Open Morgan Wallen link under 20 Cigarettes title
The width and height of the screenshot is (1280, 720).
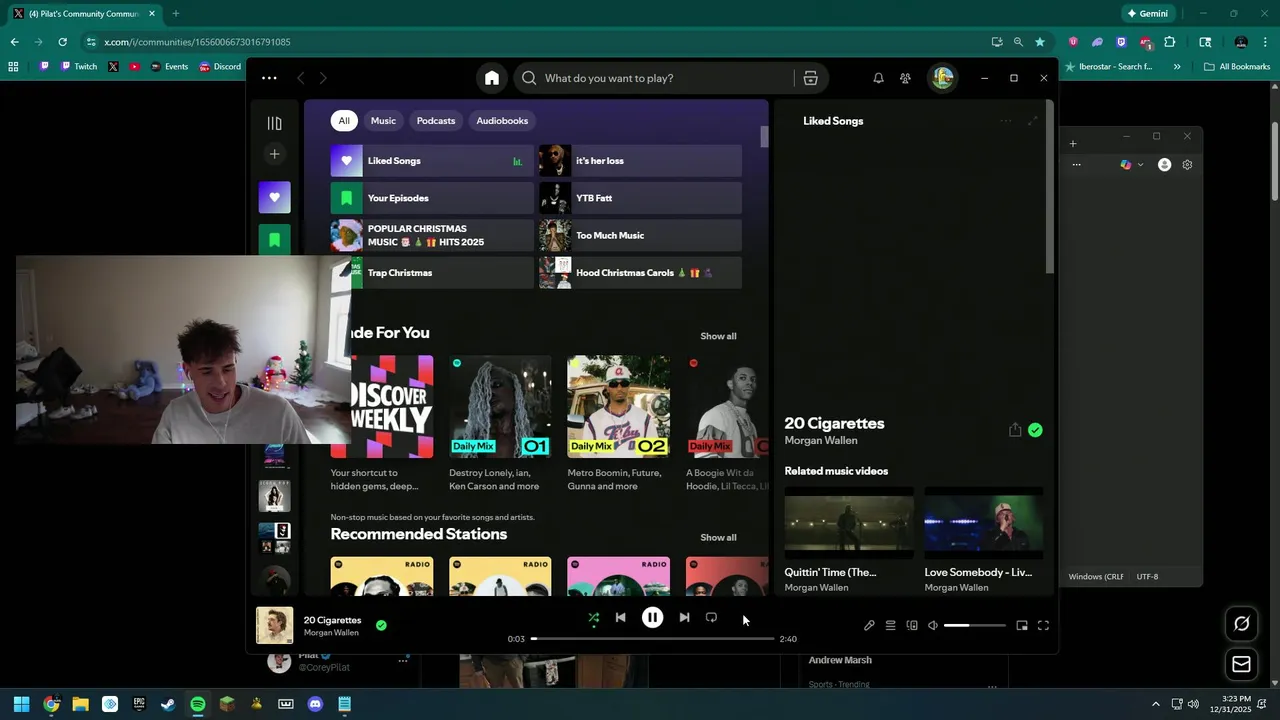(x=821, y=441)
